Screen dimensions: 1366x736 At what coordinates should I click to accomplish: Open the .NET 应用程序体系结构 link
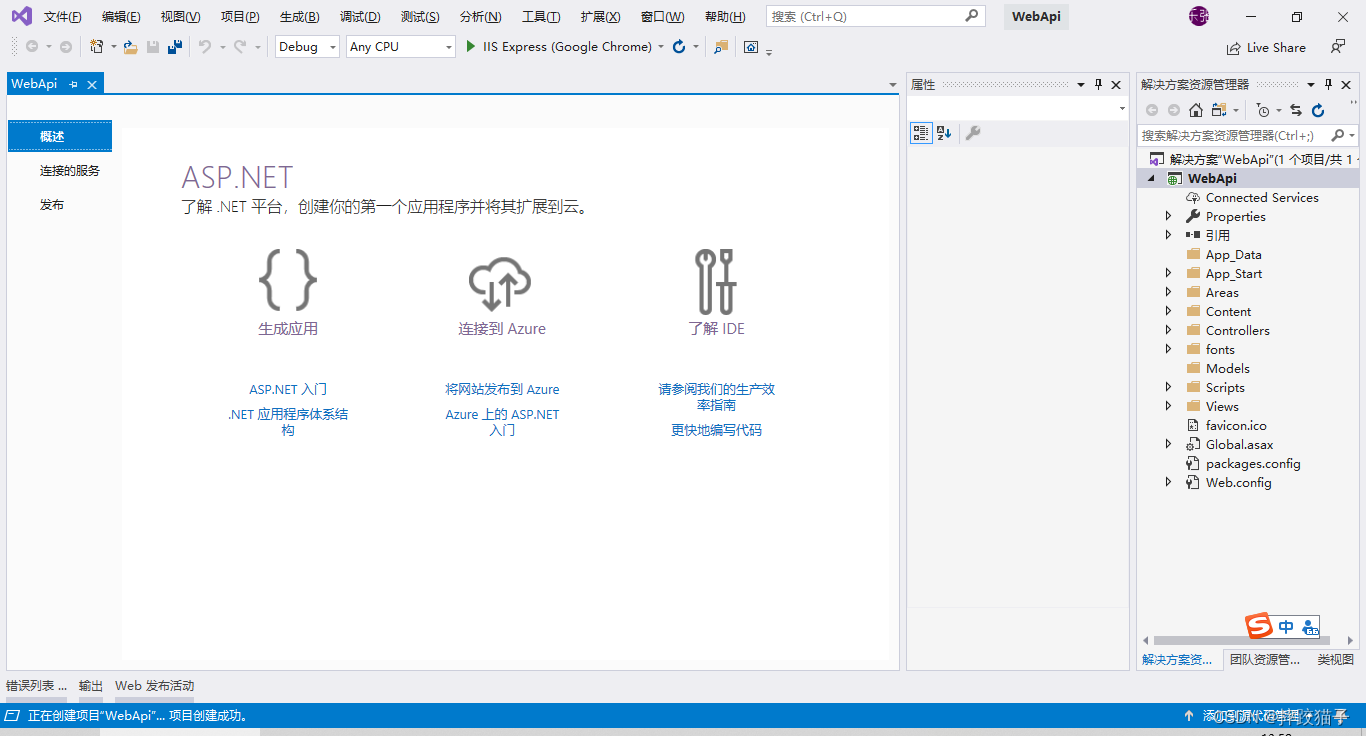[x=288, y=422]
